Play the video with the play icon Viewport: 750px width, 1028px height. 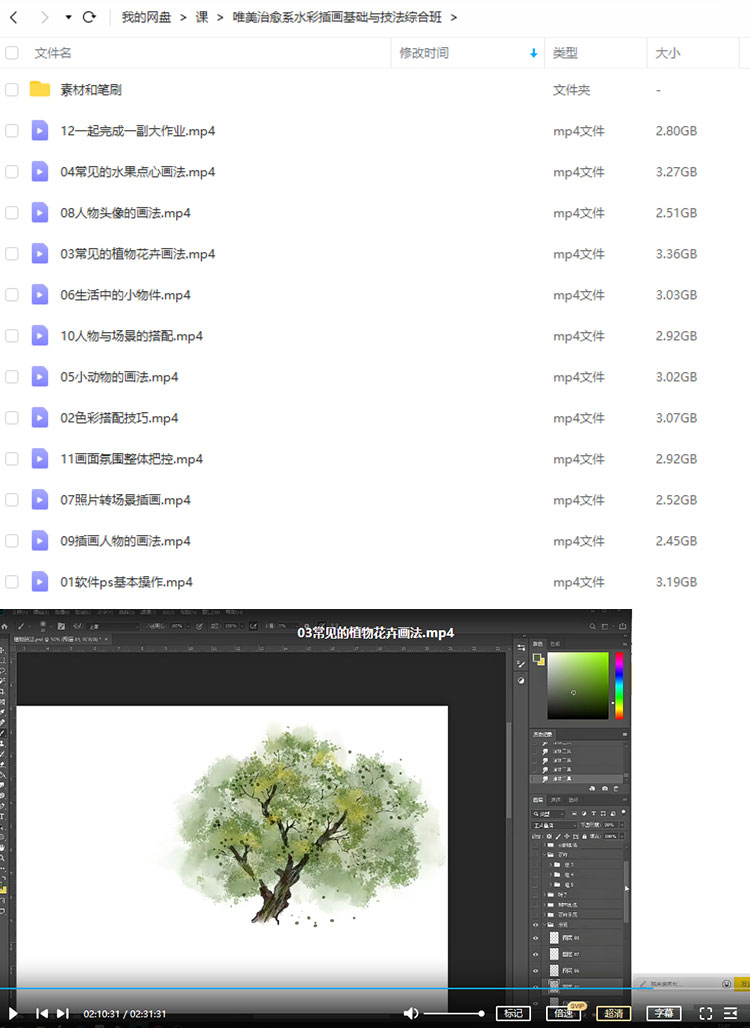click(12, 1013)
